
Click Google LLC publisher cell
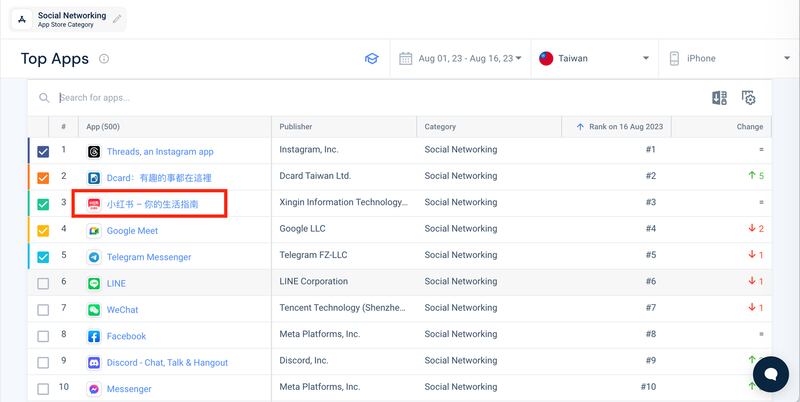pyautogui.click(x=302, y=229)
